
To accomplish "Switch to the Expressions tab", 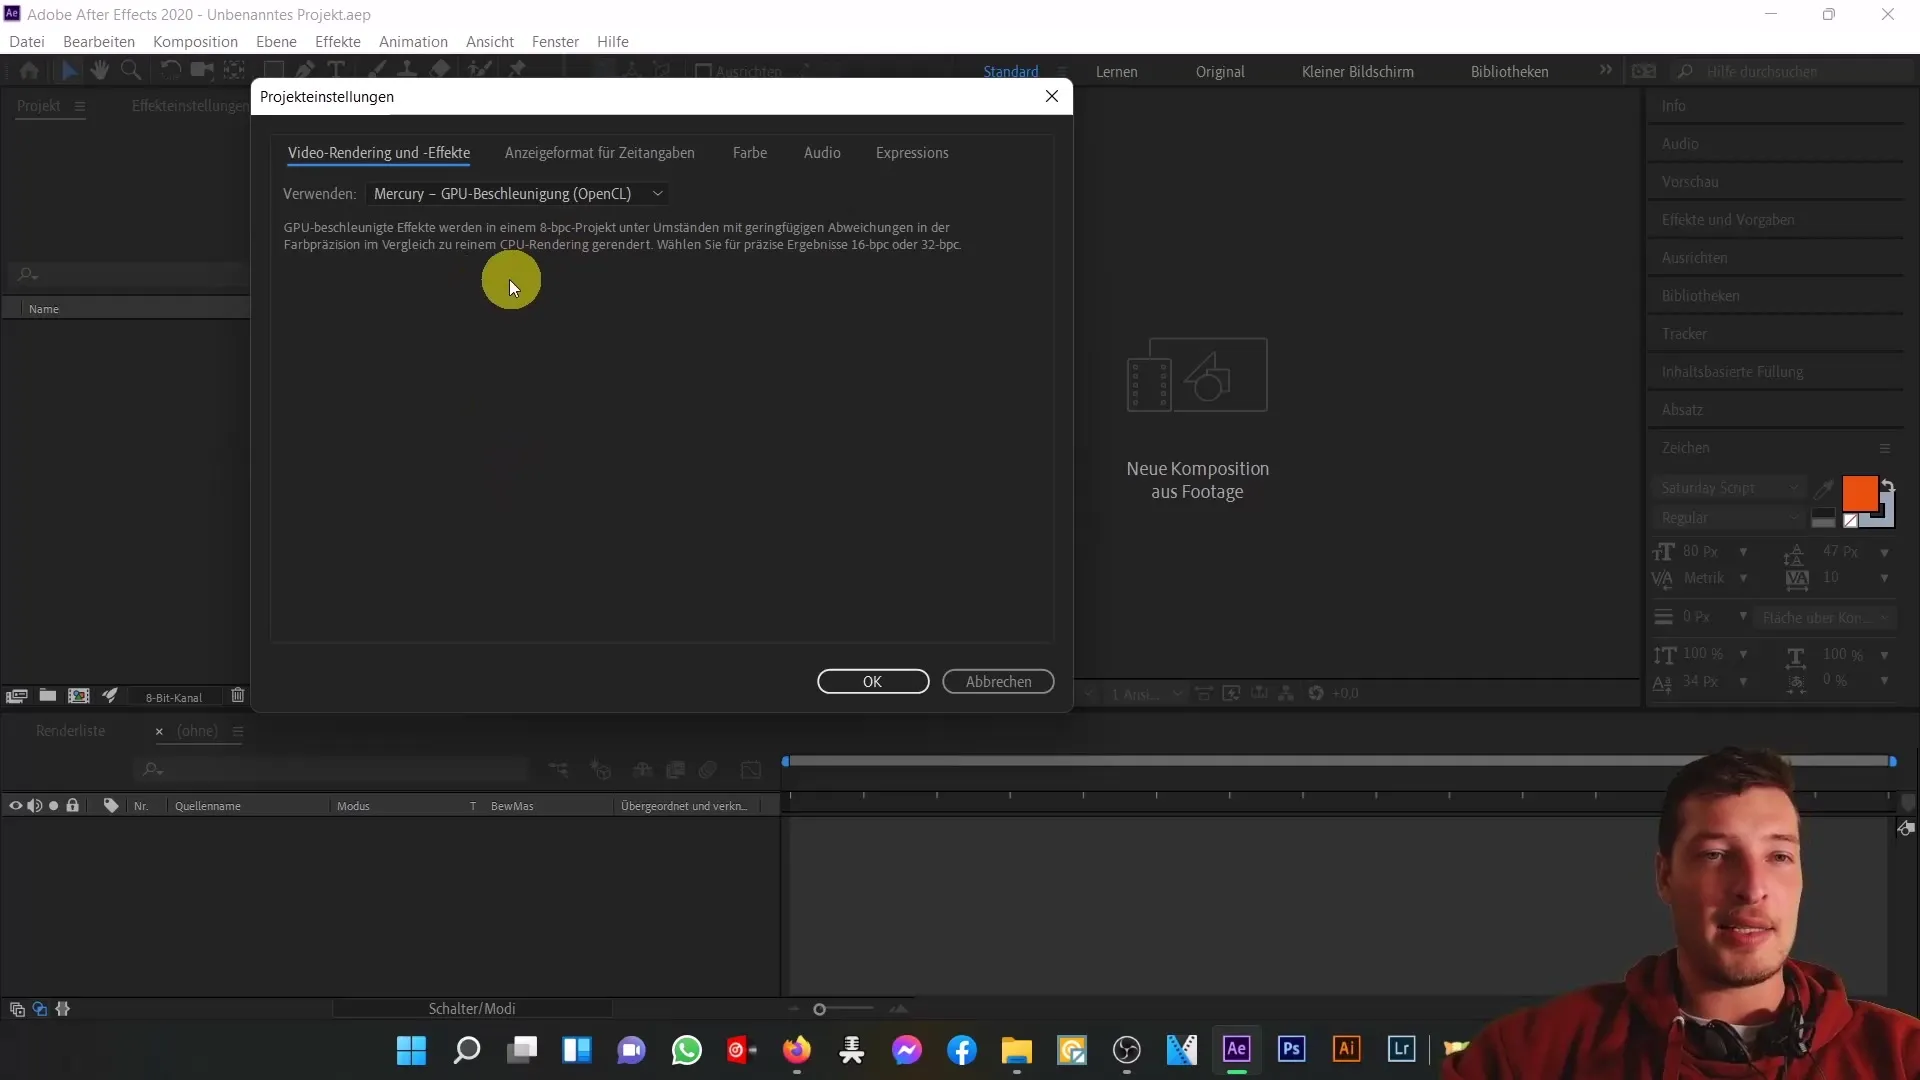I will click(x=912, y=153).
